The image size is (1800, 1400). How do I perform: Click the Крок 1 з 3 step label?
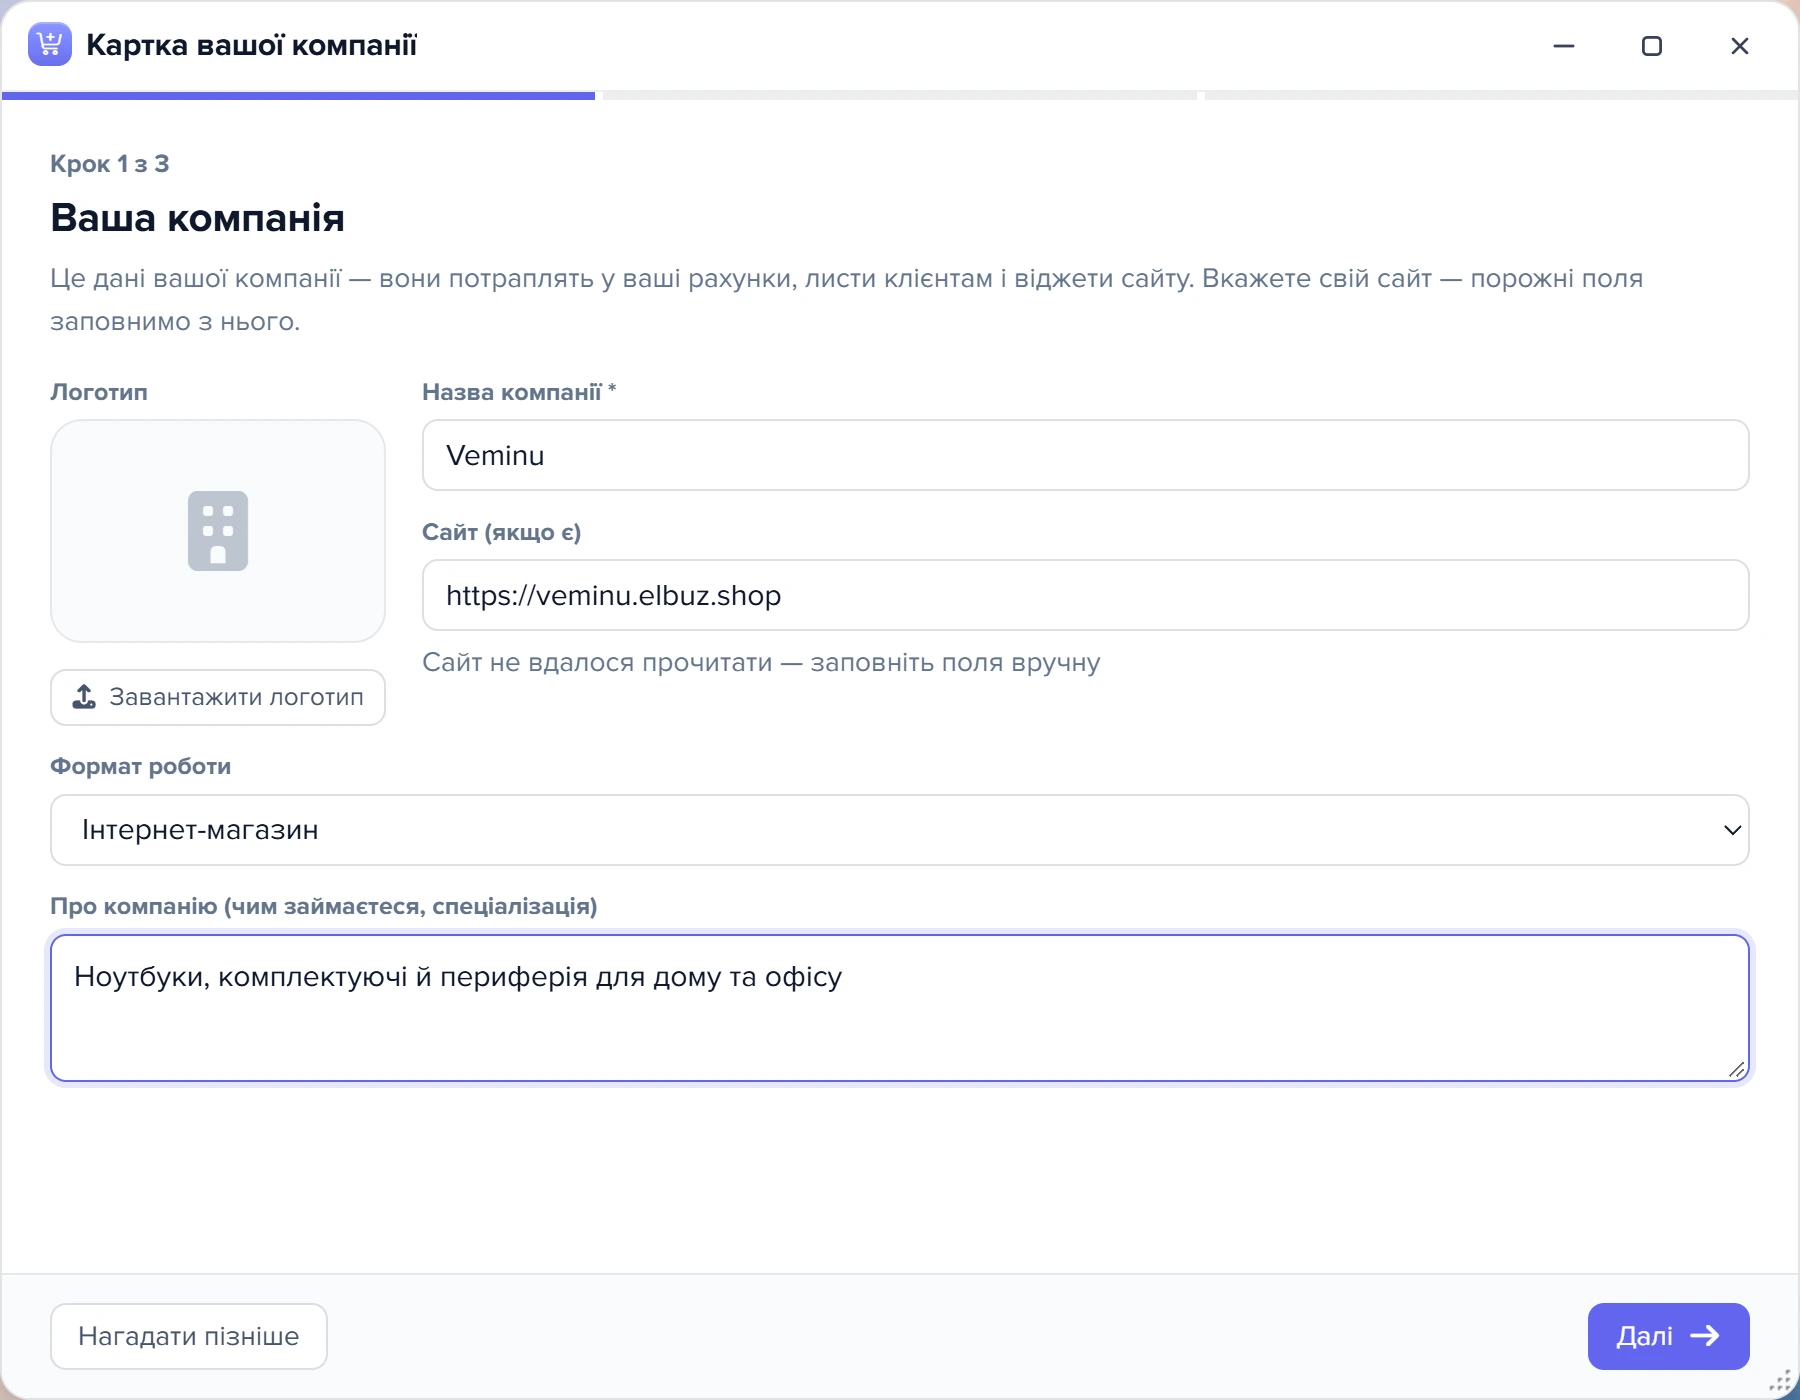coord(110,164)
